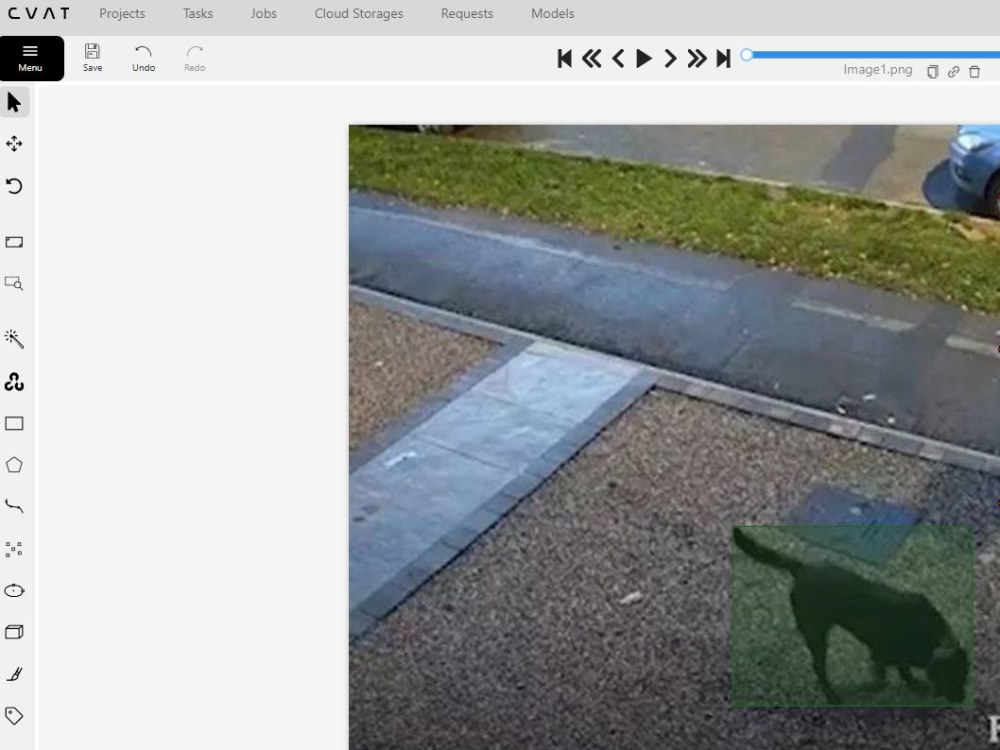Viewport: 1000px width, 750px height.
Task: Jump backward several frames
Action: (592, 59)
